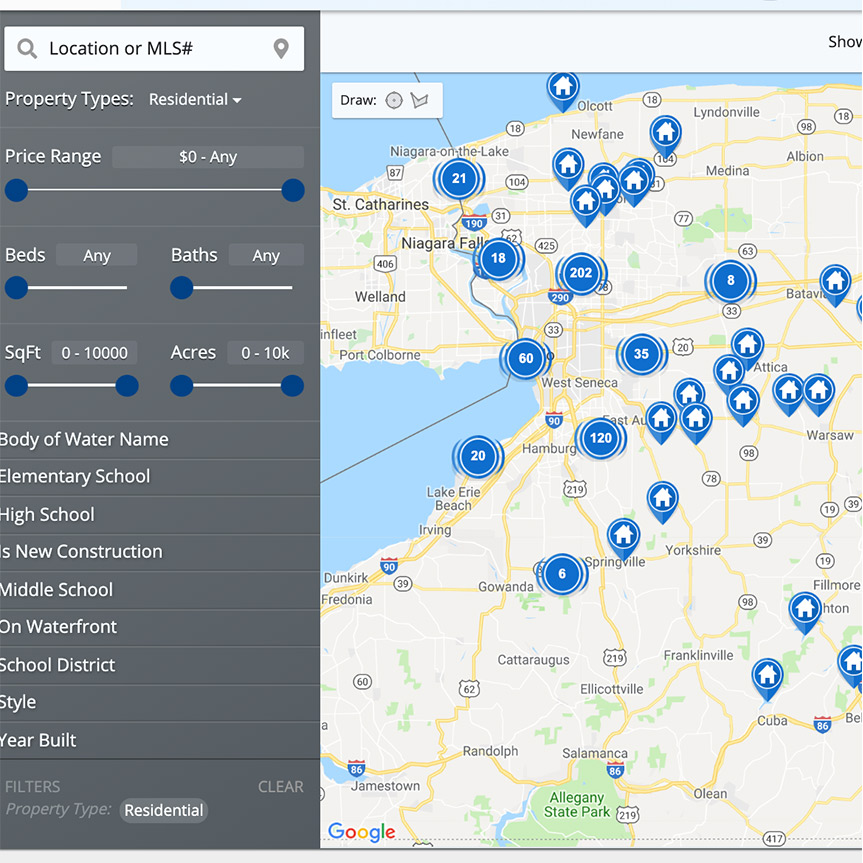Click the Acres value box 0 - 10k
863x863 pixels.
[x=265, y=353]
